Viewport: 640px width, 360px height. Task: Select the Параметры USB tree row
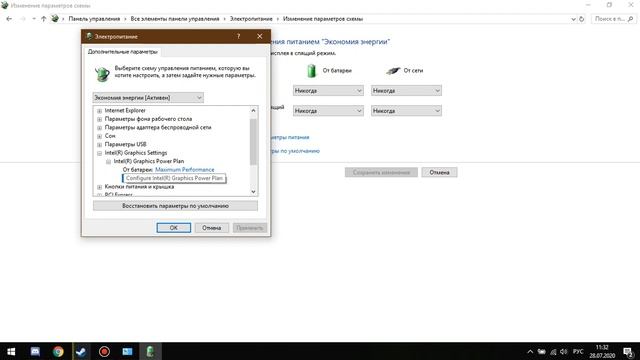coord(125,144)
